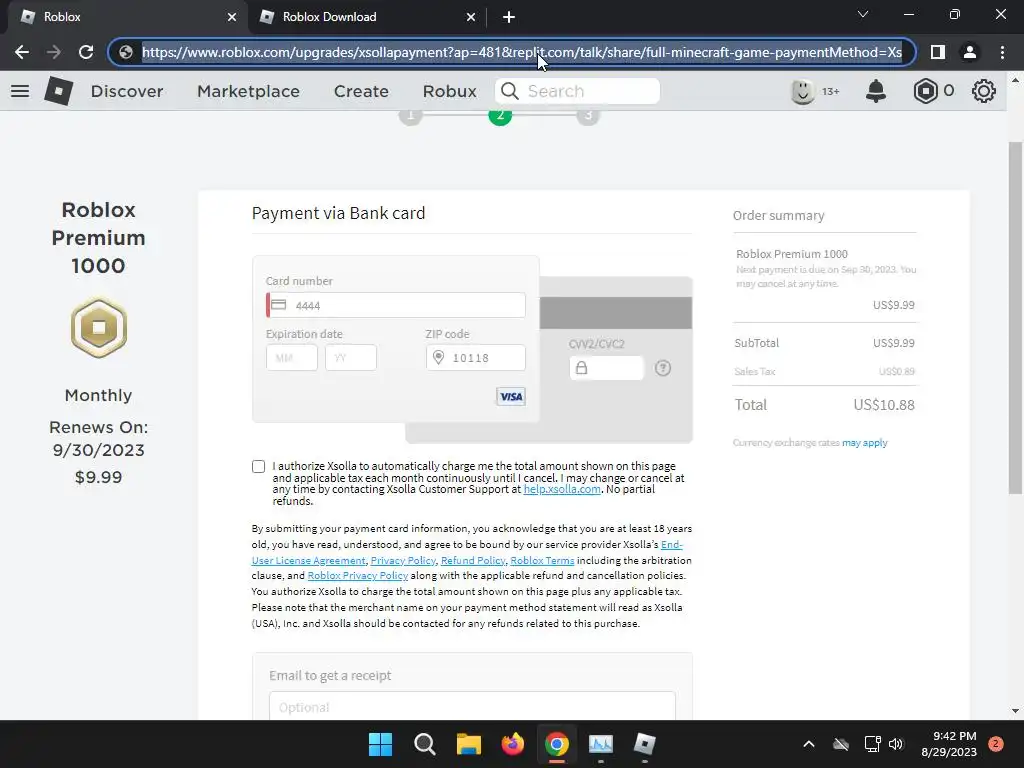Open Windows taskbar search

click(424, 744)
